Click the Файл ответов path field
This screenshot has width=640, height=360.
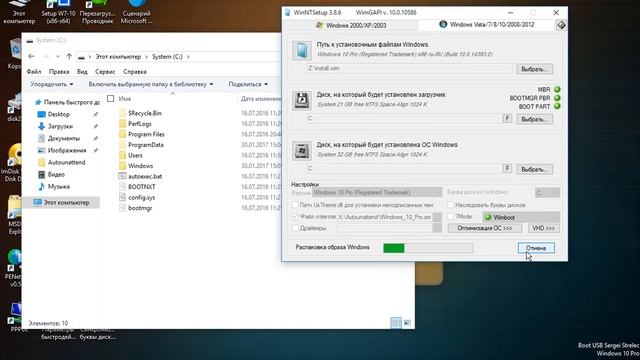[x=385, y=217]
